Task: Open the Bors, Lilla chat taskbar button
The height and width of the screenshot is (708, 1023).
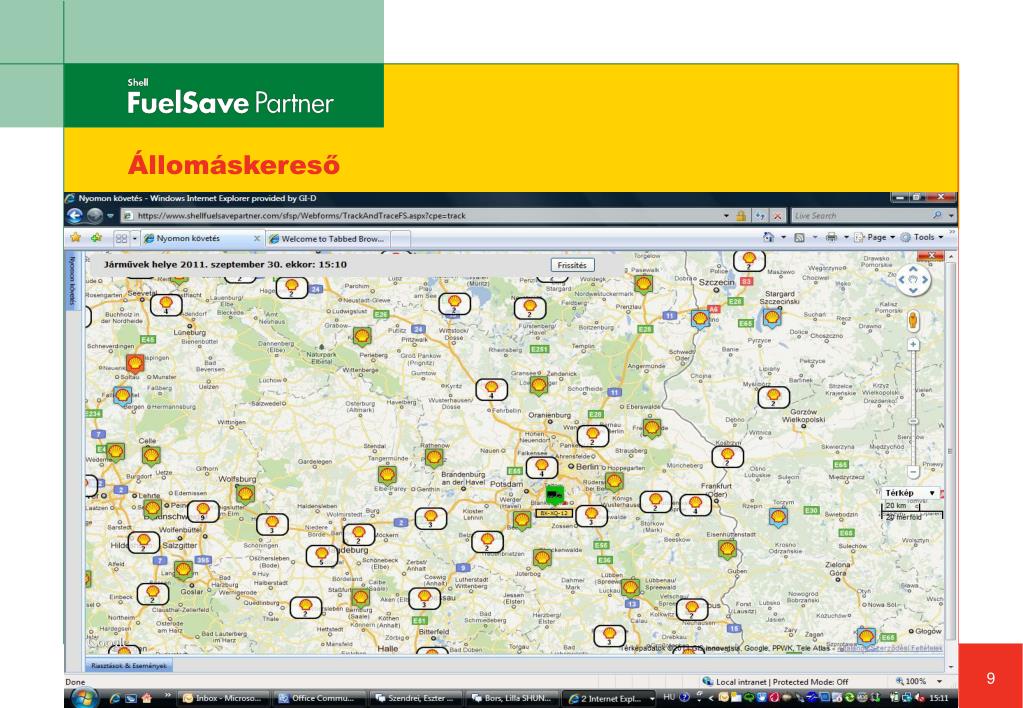Action: click(x=513, y=698)
